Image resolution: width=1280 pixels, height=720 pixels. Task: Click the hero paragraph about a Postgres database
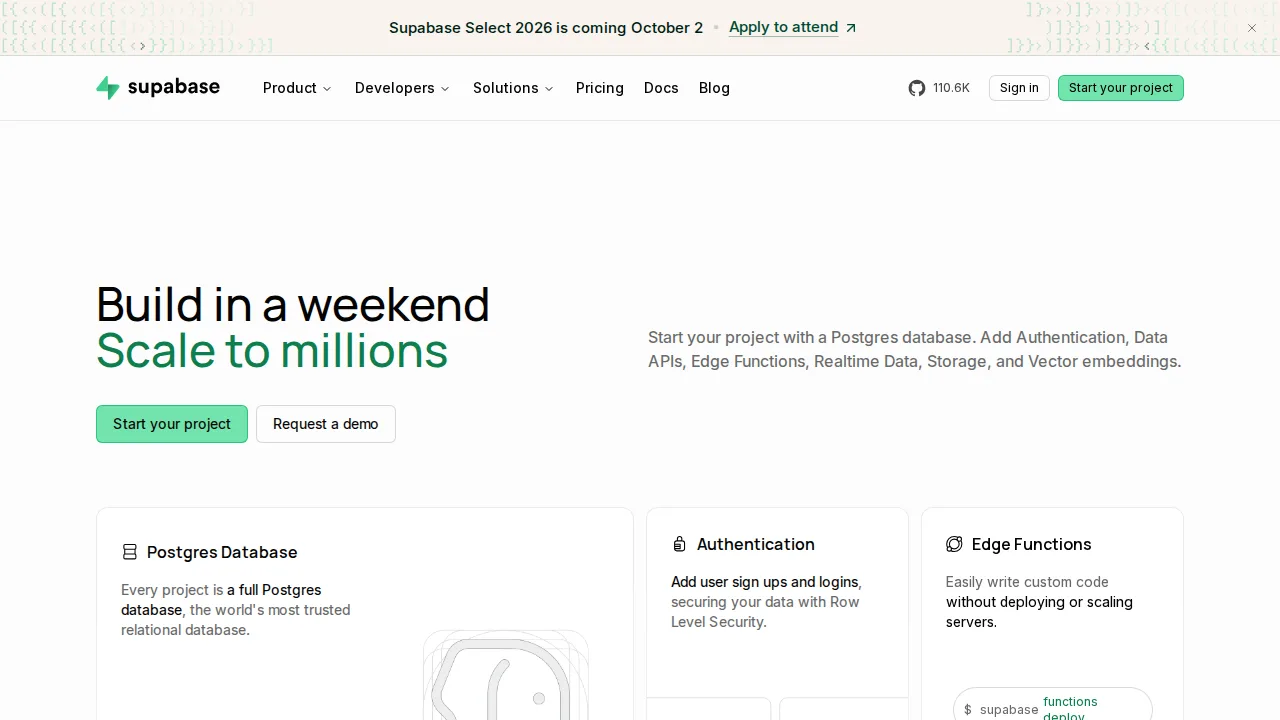[915, 350]
